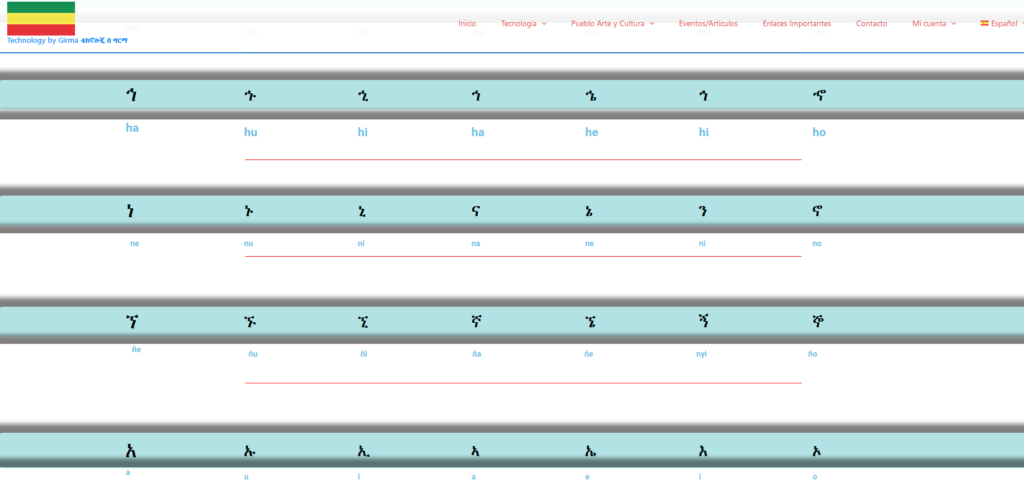This screenshot has width=1024, height=490.
Task: Click the Amharic character above 'ho'
Action: [x=820, y=96]
